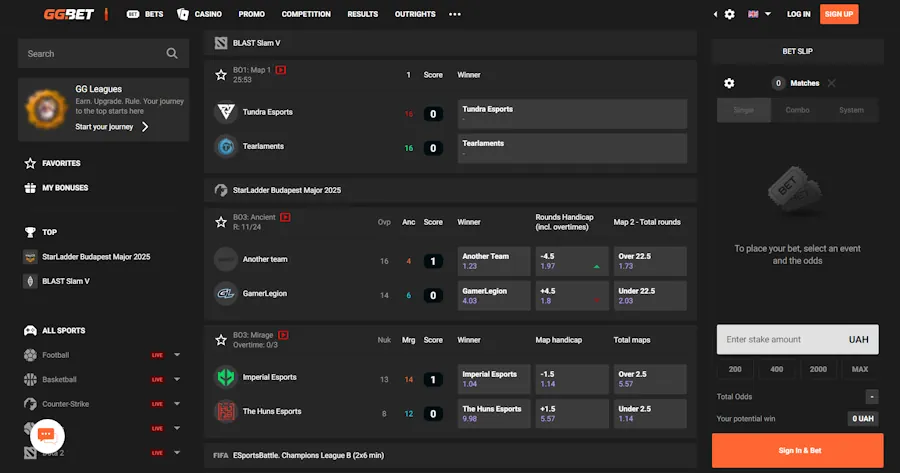Select Under 22.5 at 2.03
The width and height of the screenshot is (900, 473).
tap(650, 296)
